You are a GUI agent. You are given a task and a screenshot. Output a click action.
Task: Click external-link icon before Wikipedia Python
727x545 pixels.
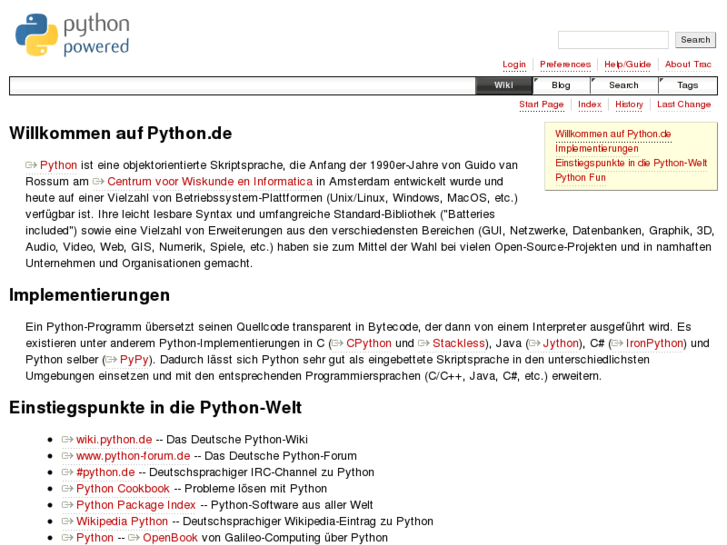coord(68,521)
